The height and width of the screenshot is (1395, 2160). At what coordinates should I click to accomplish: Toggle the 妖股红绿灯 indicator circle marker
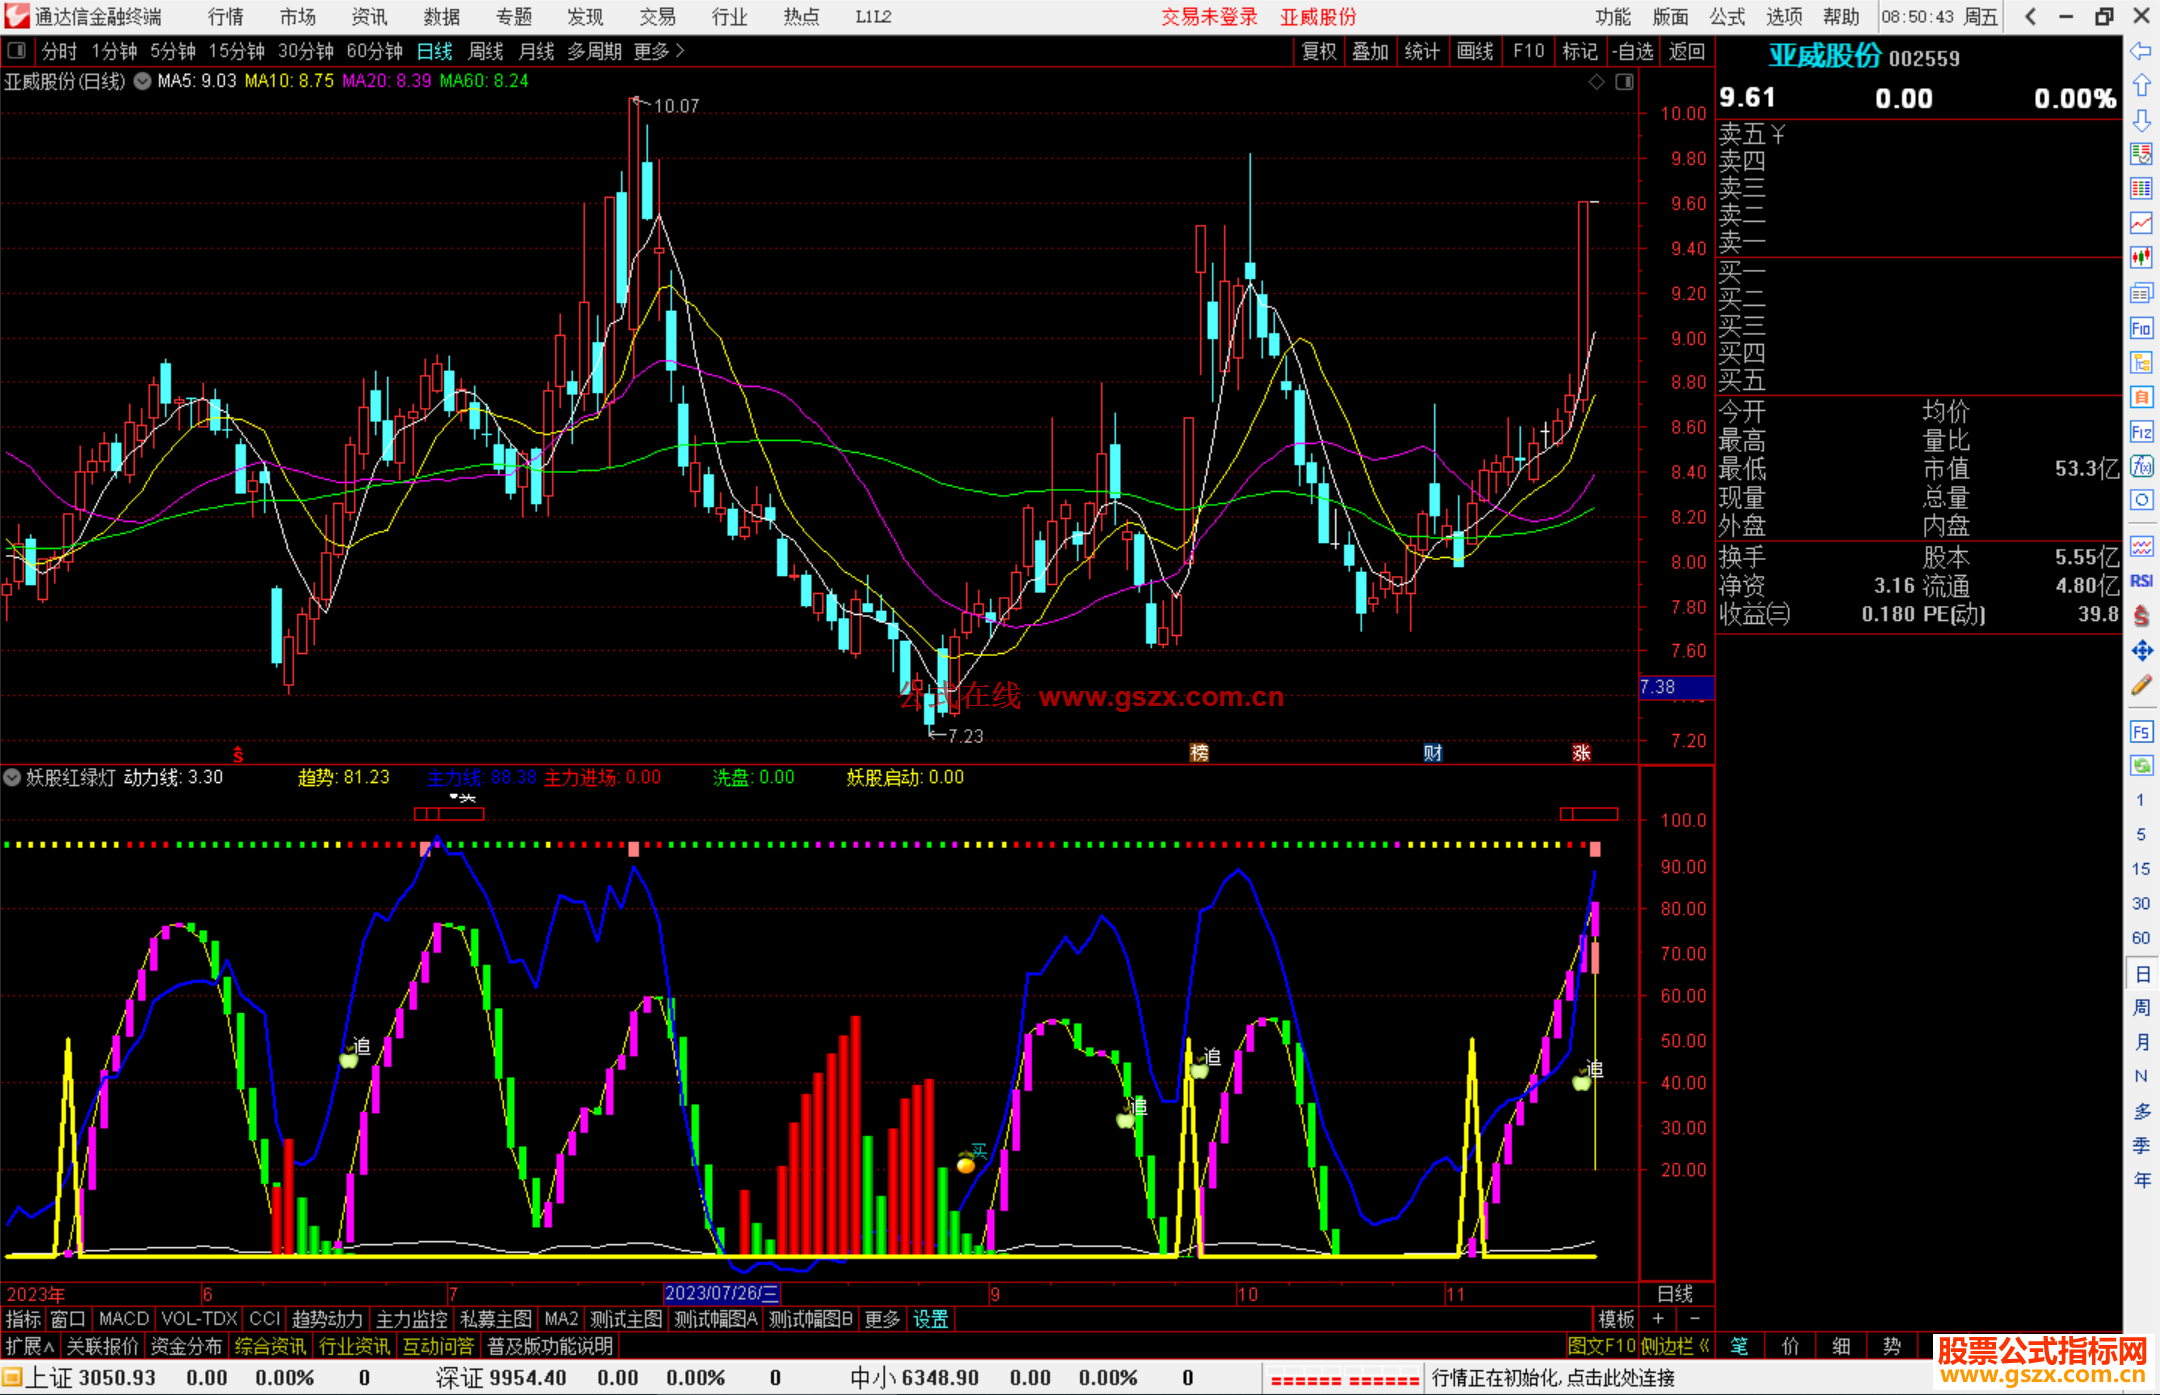[x=12, y=778]
